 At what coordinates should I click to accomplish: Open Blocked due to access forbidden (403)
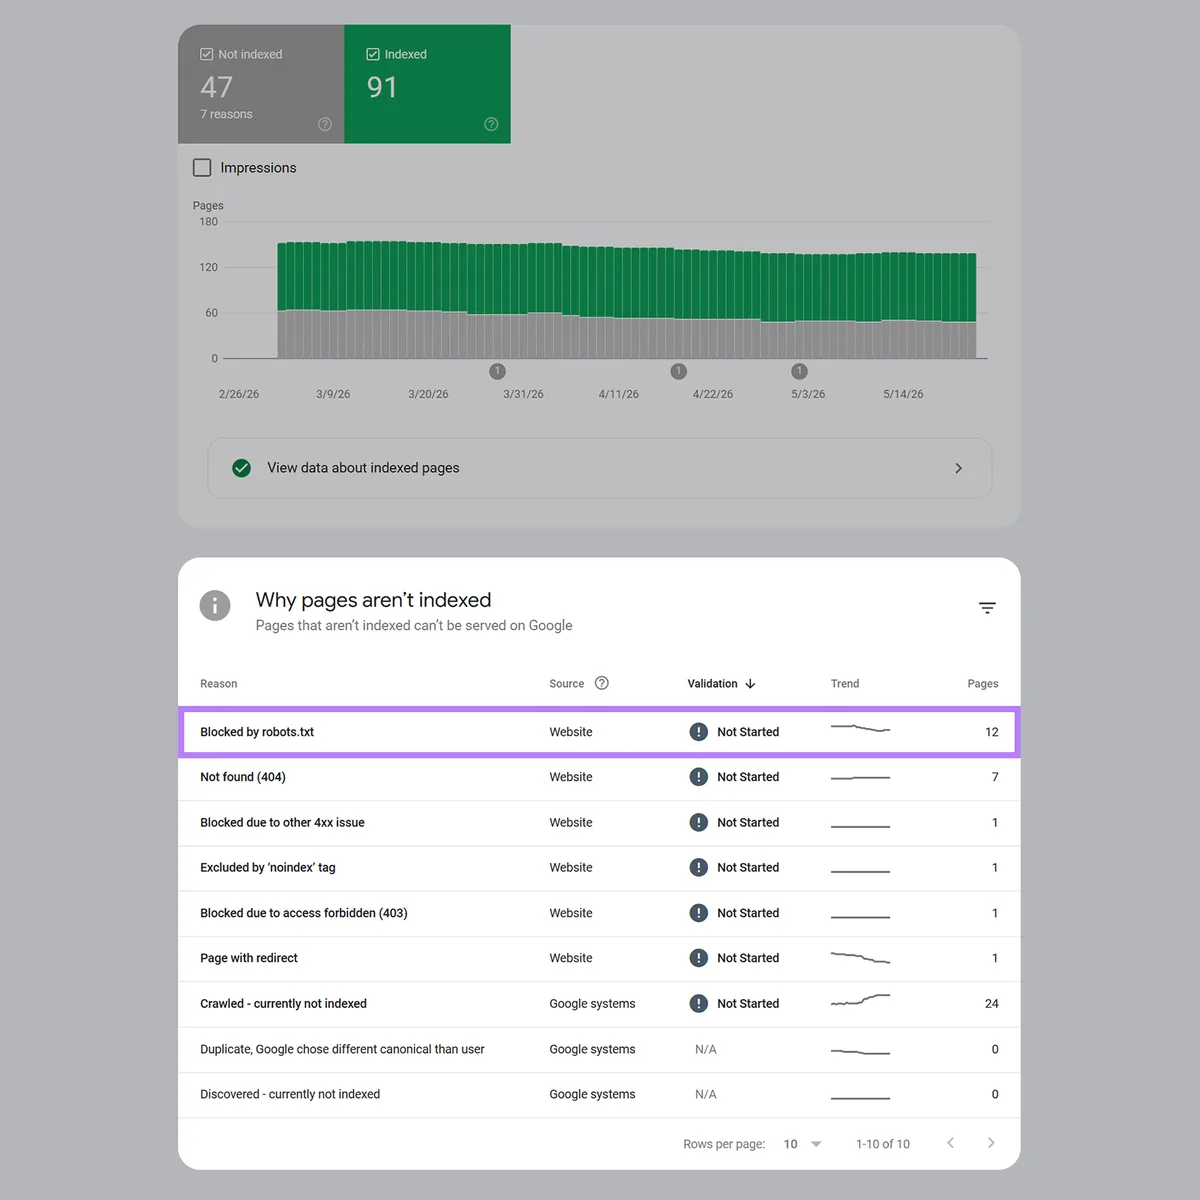point(599,913)
